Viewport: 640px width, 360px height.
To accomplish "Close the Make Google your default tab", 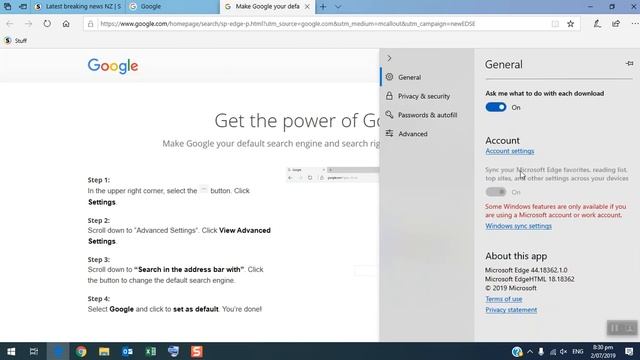I will click(307, 7).
